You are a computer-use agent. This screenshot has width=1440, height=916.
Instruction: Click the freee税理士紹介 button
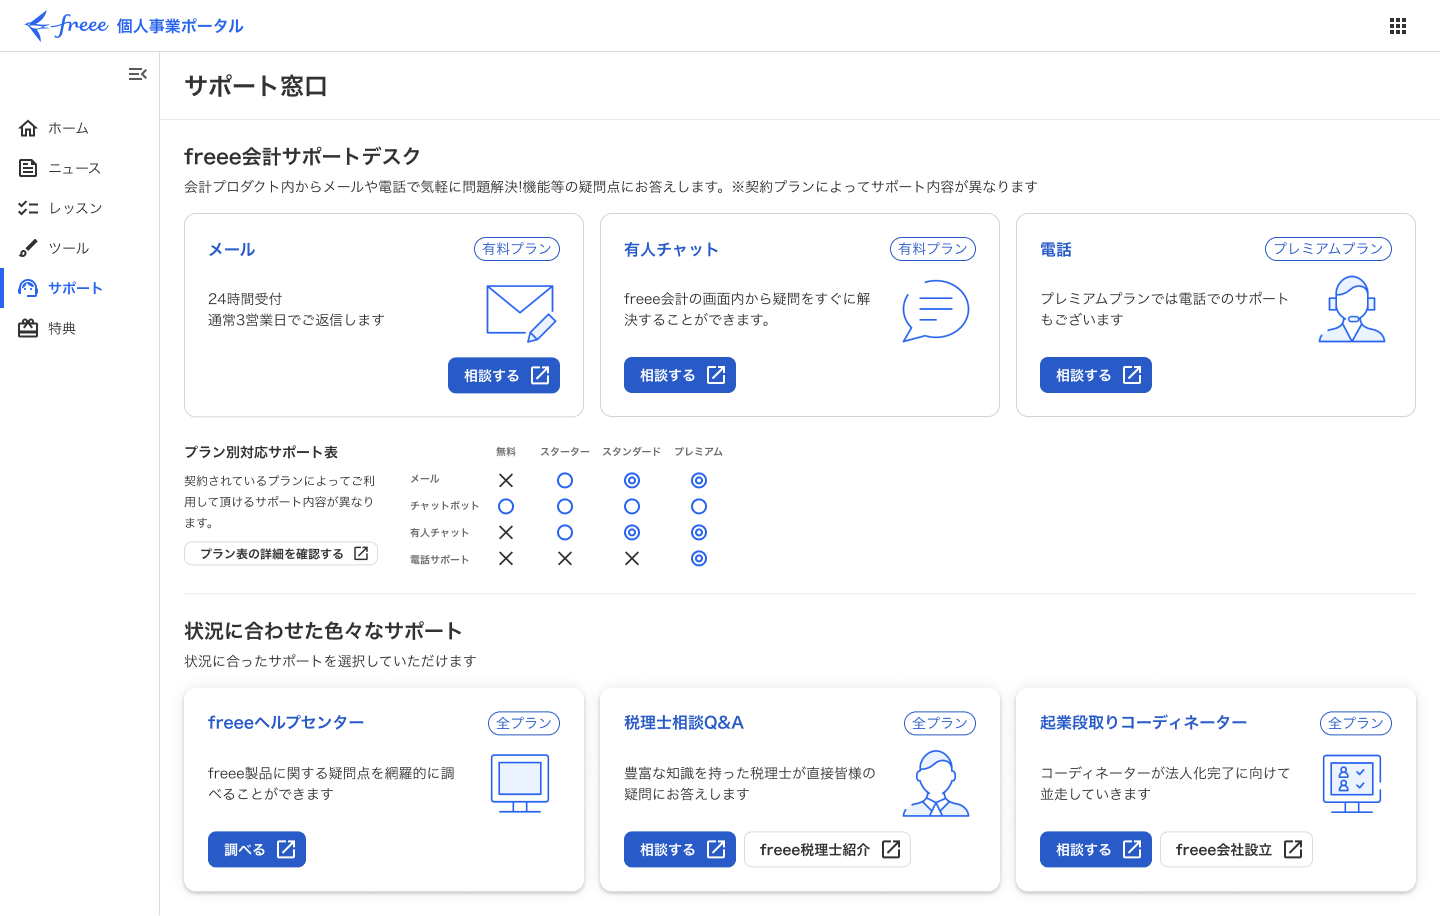click(x=827, y=849)
